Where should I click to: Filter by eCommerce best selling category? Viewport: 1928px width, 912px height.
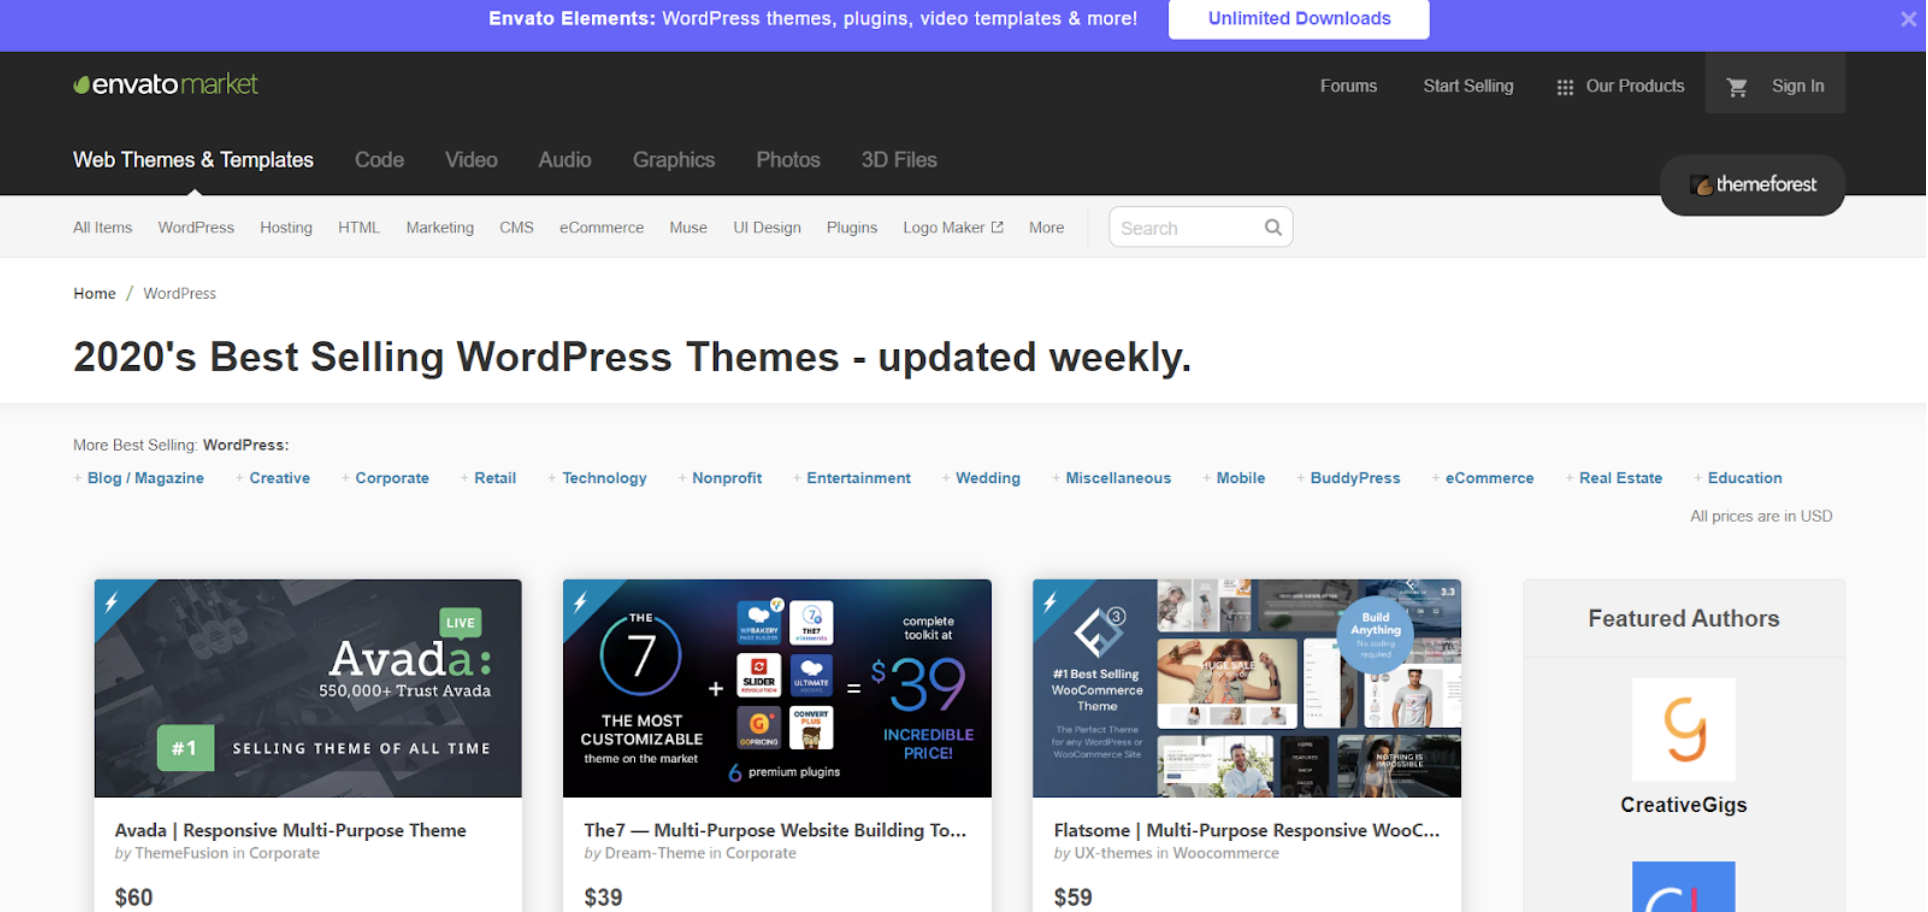pos(1489,478)
